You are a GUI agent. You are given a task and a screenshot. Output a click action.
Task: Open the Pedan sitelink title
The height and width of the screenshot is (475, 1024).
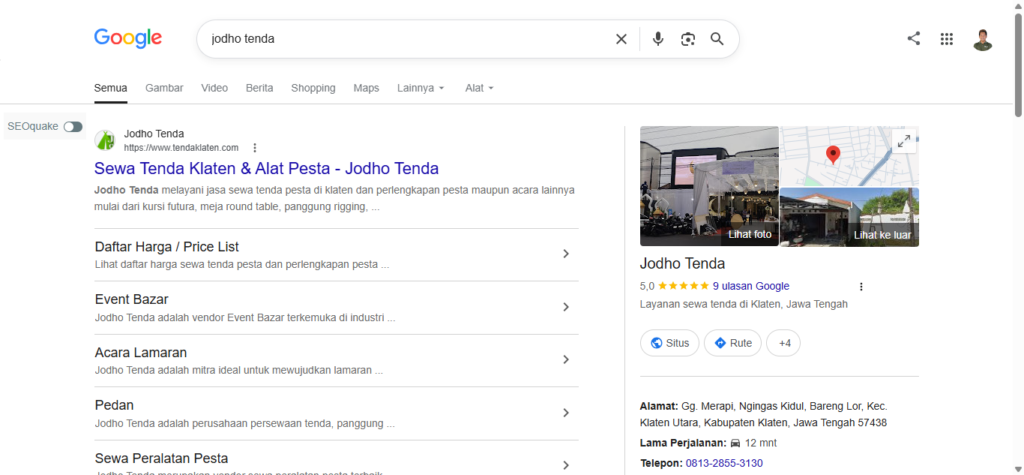click(114, 405)
